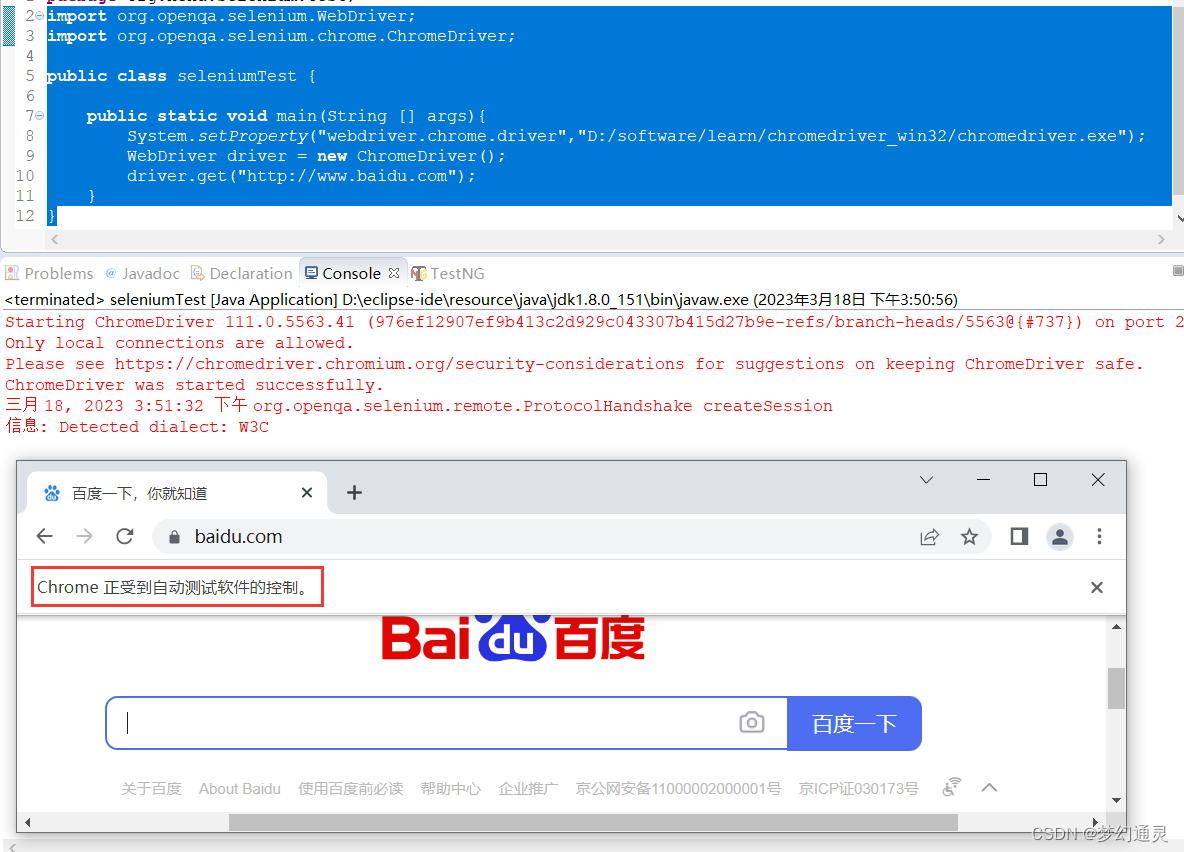Open Chrome tab search chevron
Image resolution: width=1184 pixels, height=852 pixels.
(927, 480)
